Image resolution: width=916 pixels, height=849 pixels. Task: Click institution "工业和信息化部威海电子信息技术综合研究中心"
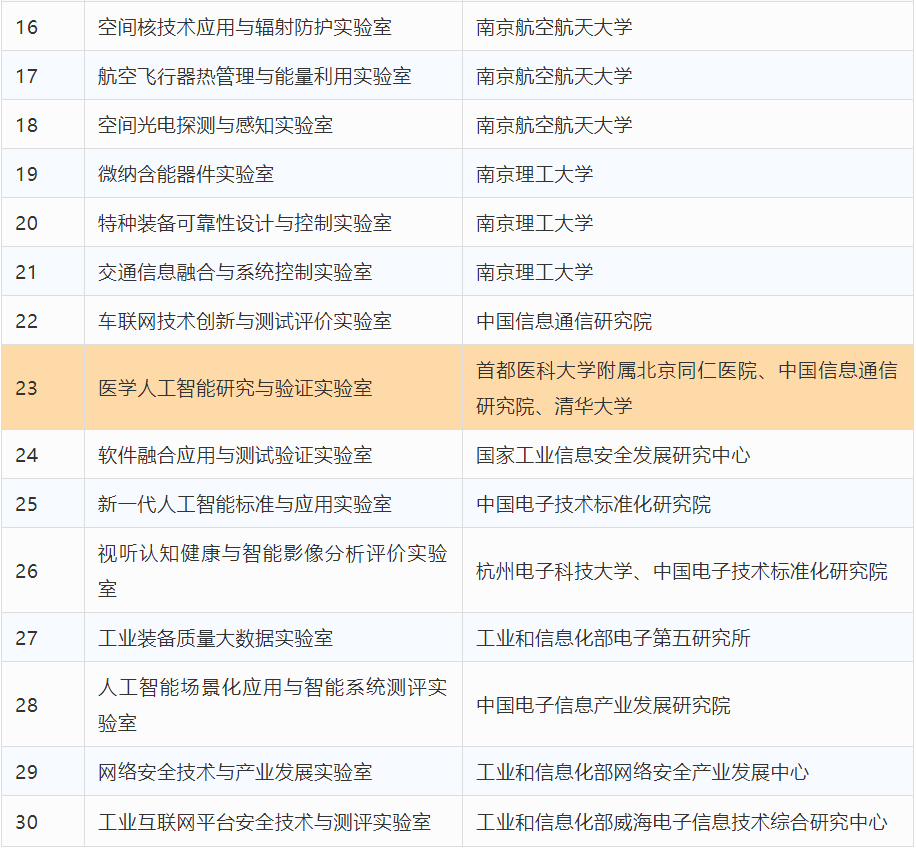point(682,822)
